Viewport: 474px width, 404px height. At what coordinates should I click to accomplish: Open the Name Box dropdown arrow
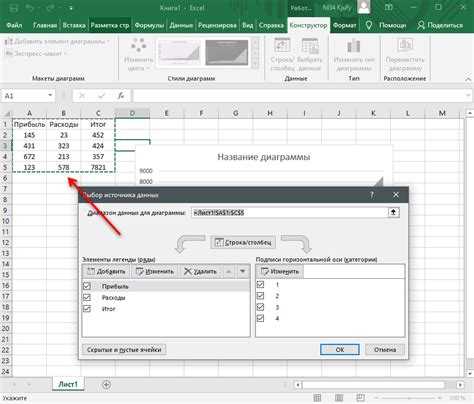(x=50, y=95)
